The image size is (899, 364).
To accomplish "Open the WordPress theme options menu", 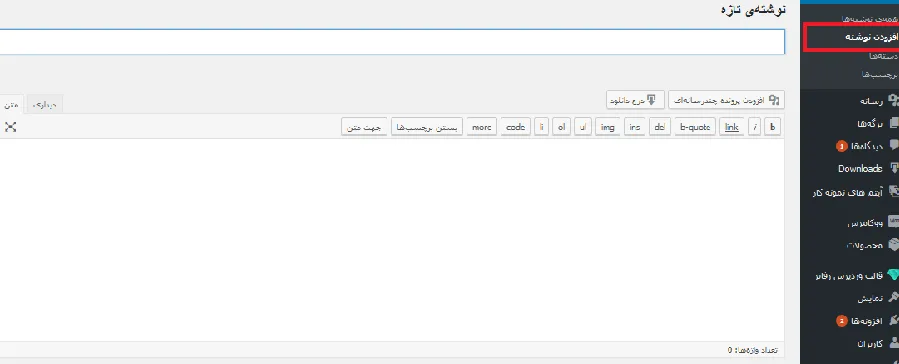I will (849, 276).
